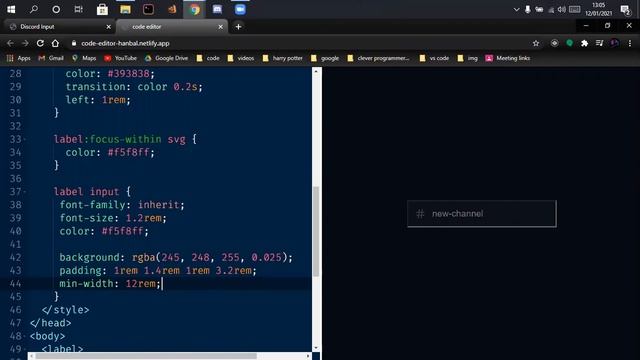Screen dimensions: 640x360
Task: Show hidden system tray icons
Action: tap(516, 9)
